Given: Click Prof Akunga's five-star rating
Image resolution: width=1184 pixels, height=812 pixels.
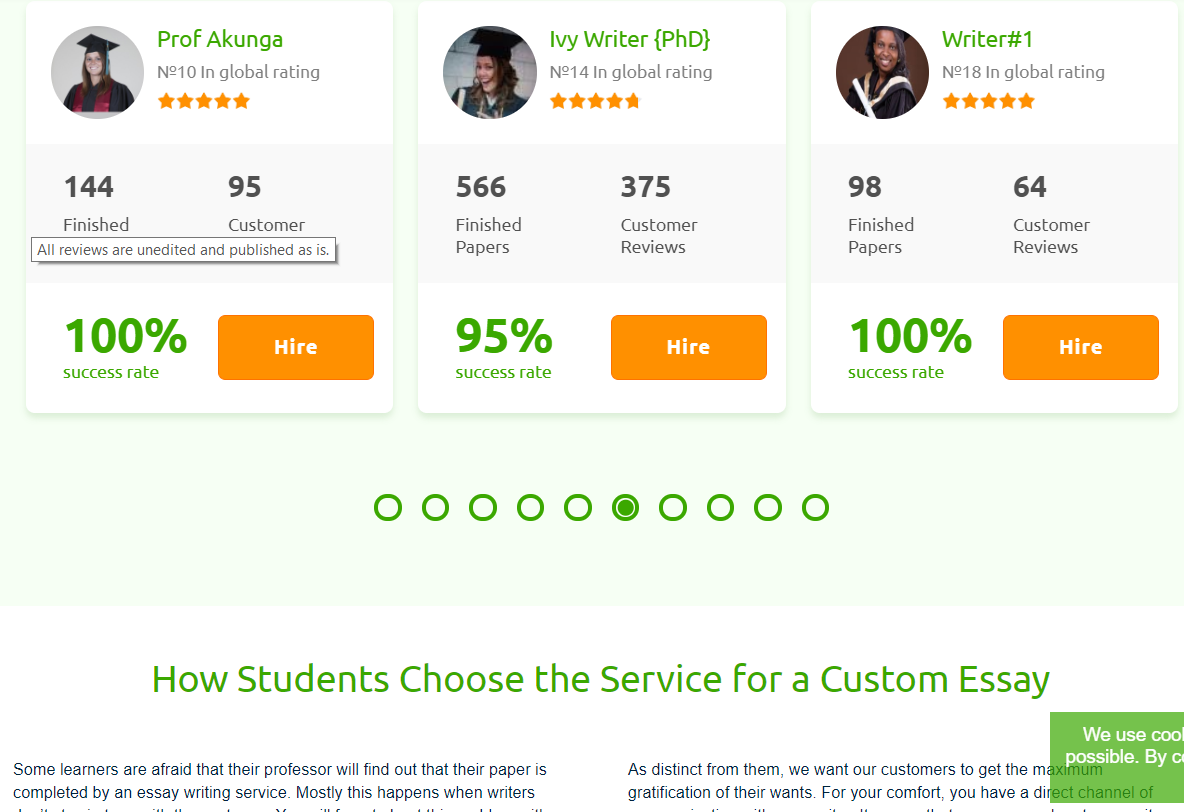Looking at the screenshot, I should point(204,101).
